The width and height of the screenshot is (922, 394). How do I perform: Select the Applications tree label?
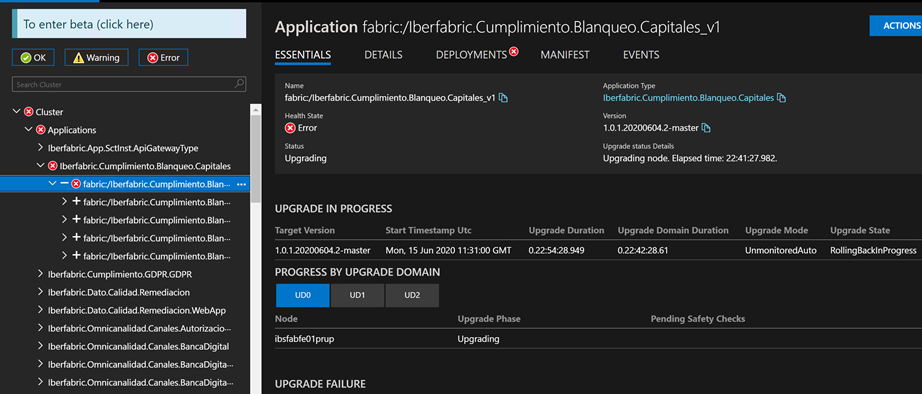72,130
